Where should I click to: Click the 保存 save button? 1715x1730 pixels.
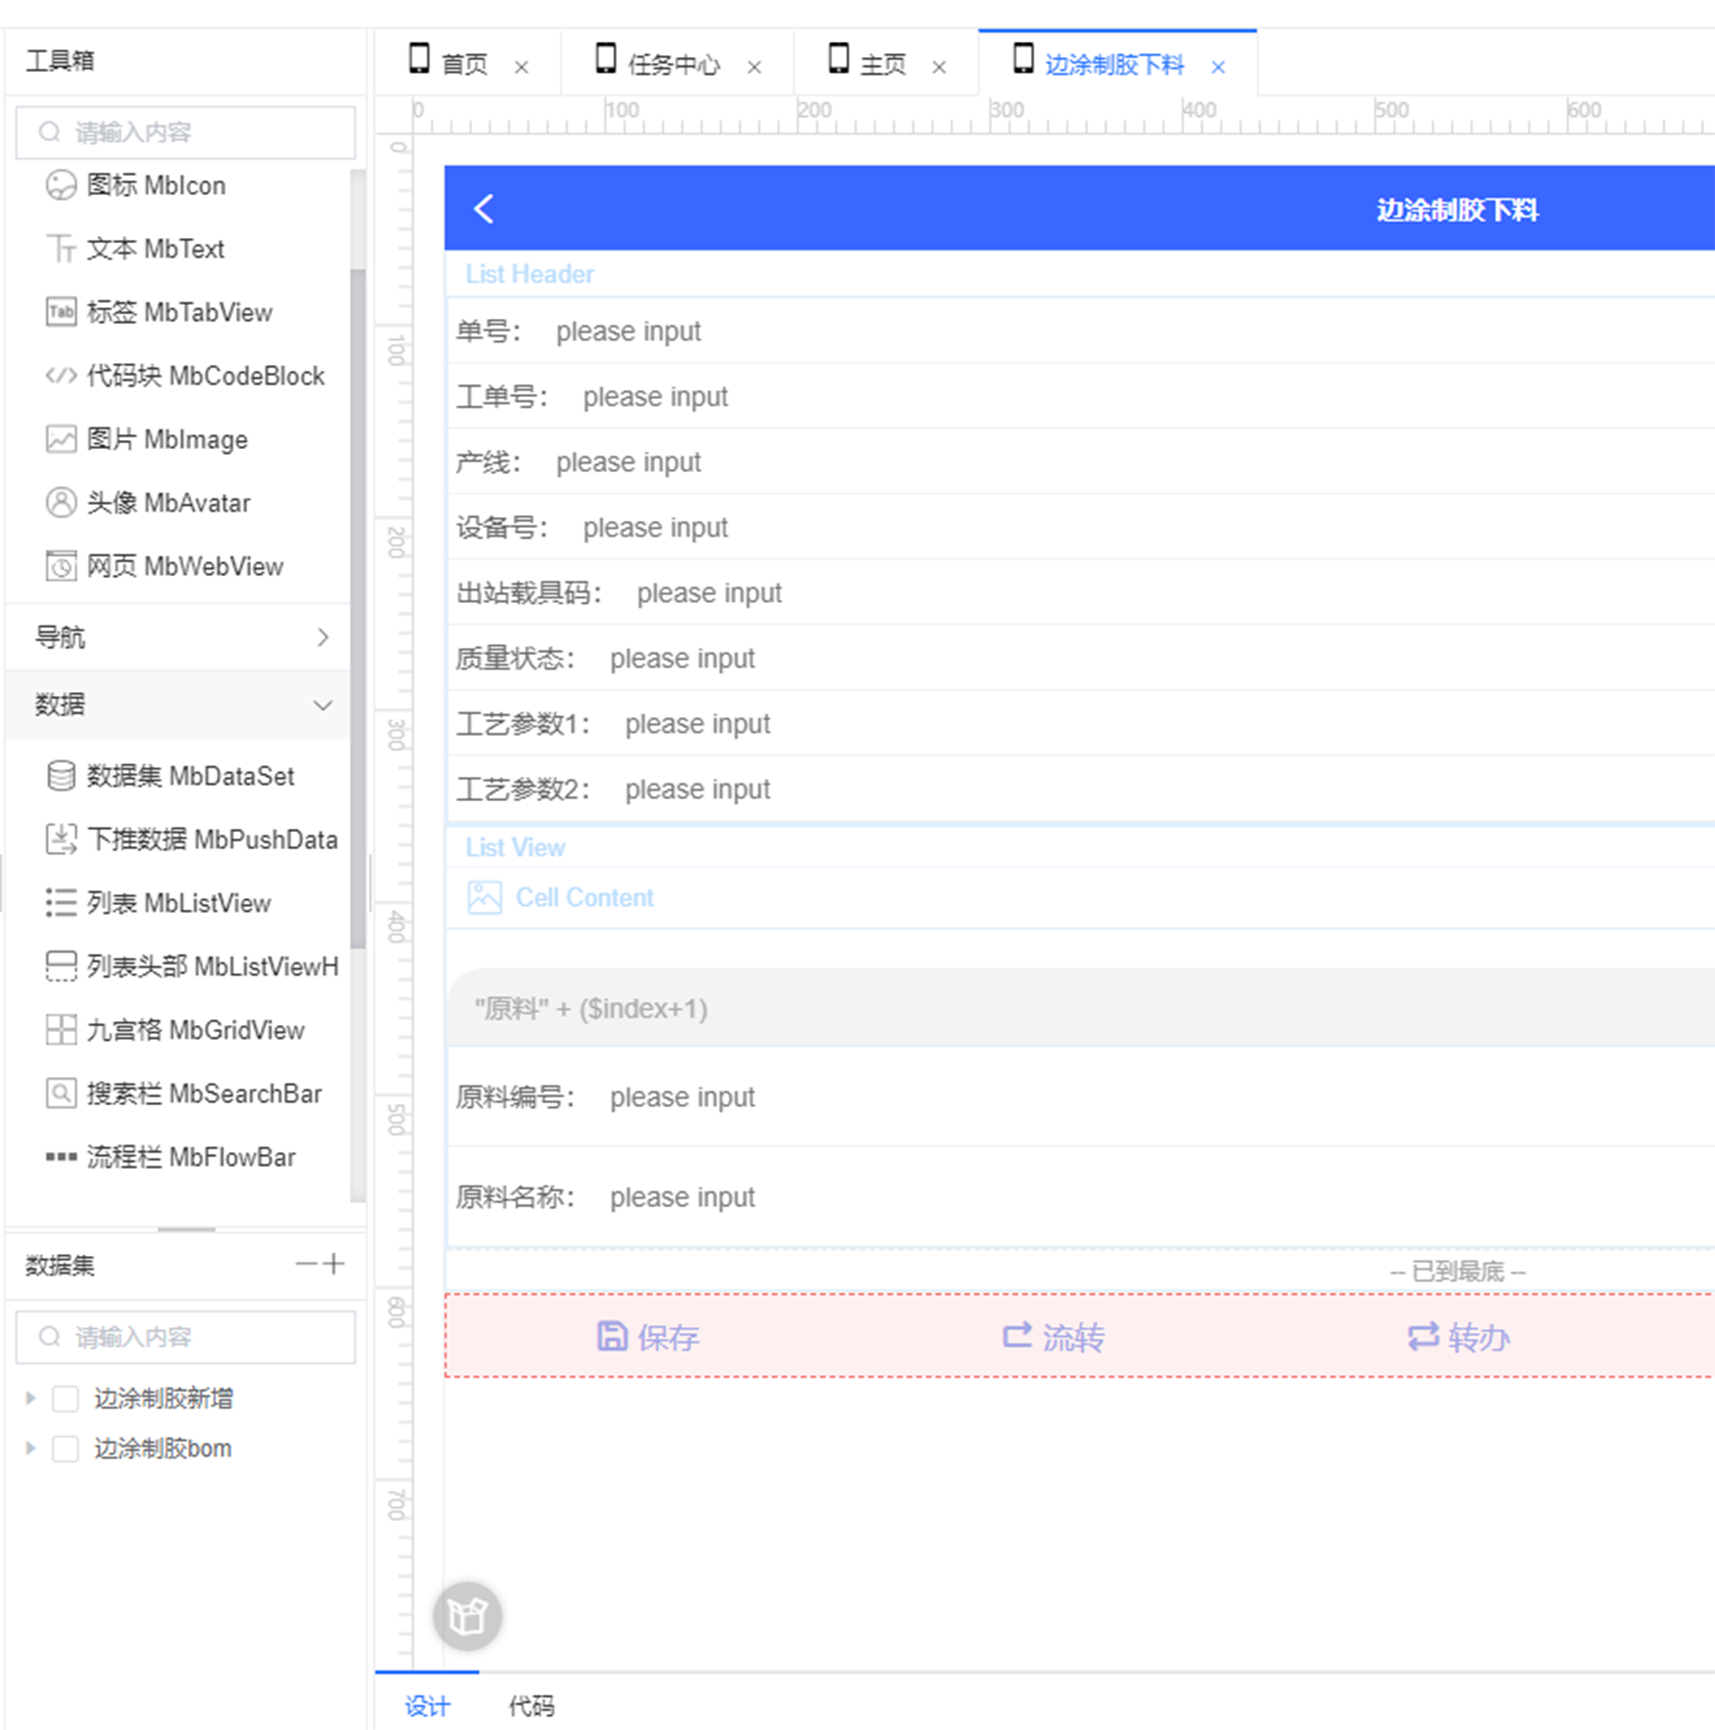pos(648,1337)
